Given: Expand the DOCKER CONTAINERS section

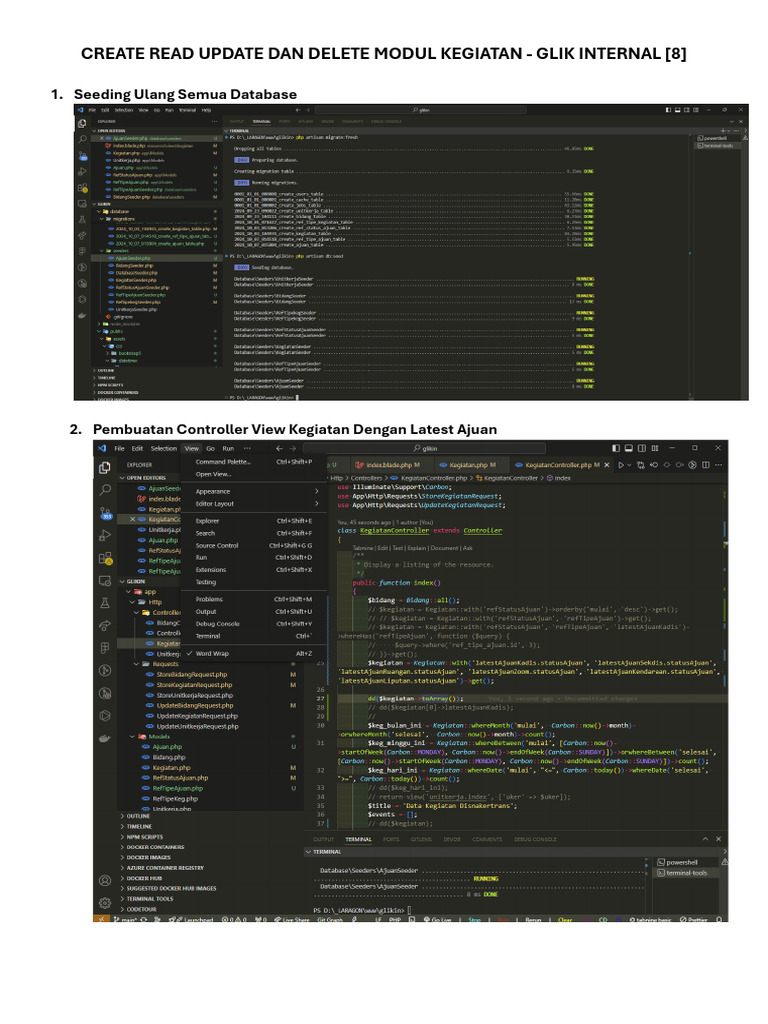Looking at the screenshot, I should point(160,846).
